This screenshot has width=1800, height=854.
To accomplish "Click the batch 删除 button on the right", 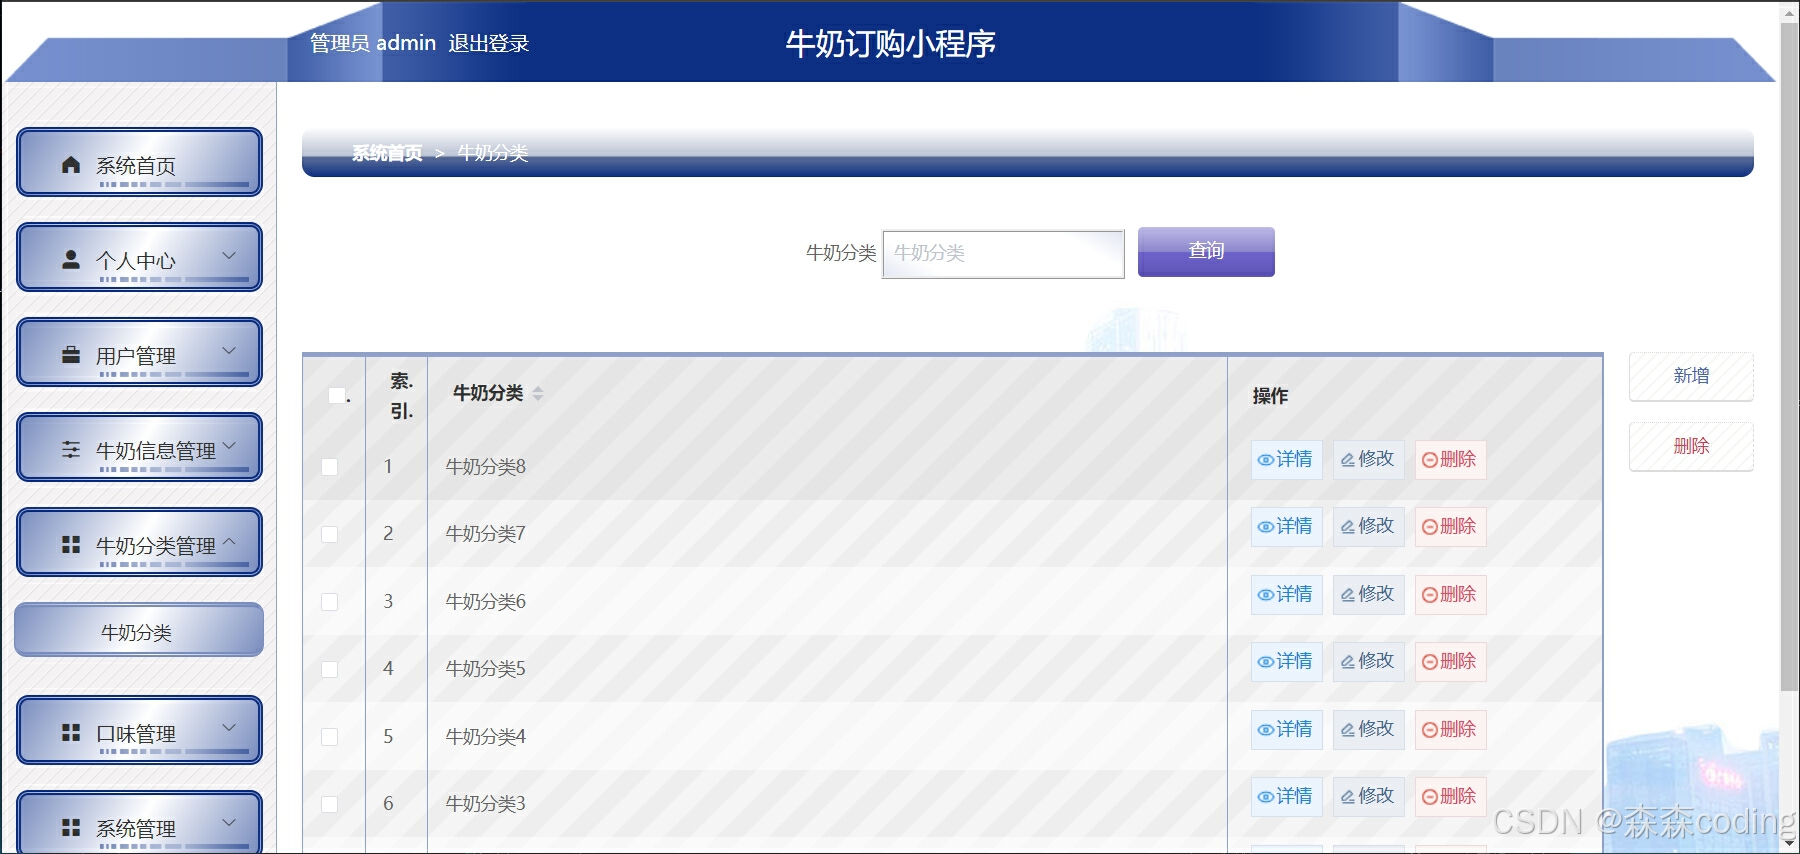I will click(1691, 446).
